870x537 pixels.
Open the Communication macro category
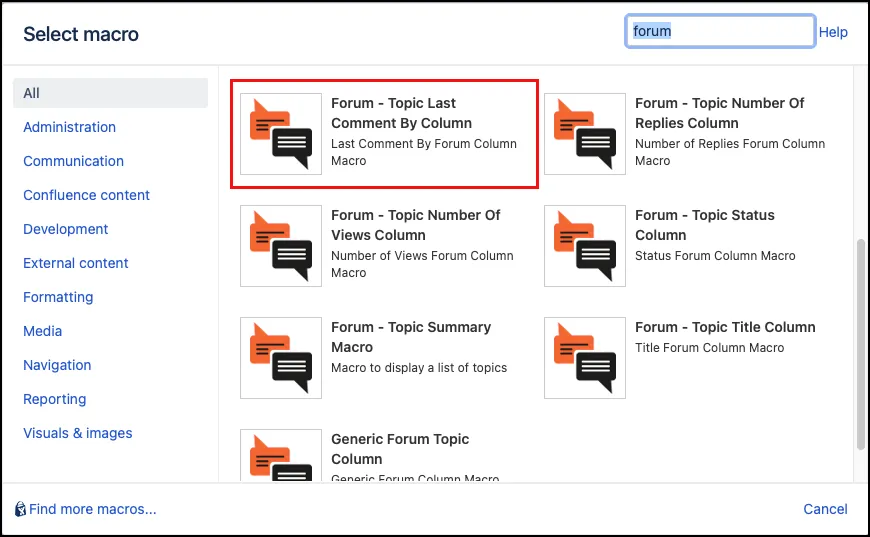pos(73,161)
